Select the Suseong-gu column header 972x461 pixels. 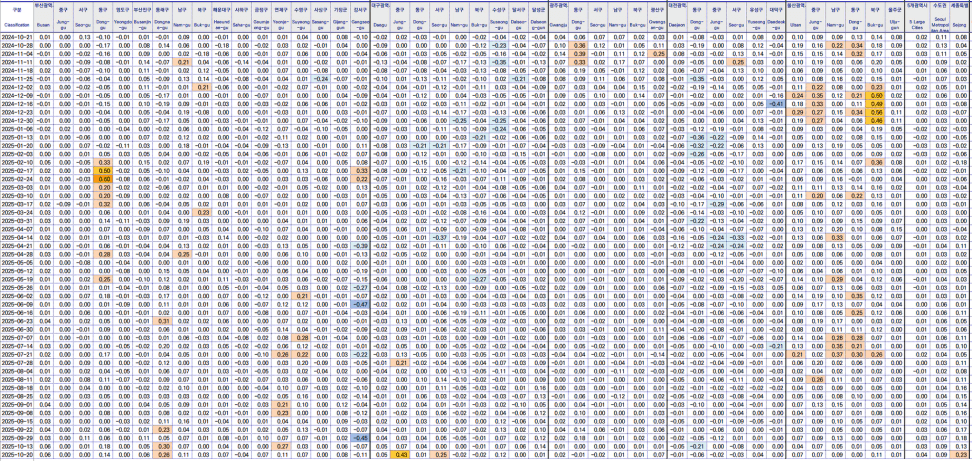498,20
